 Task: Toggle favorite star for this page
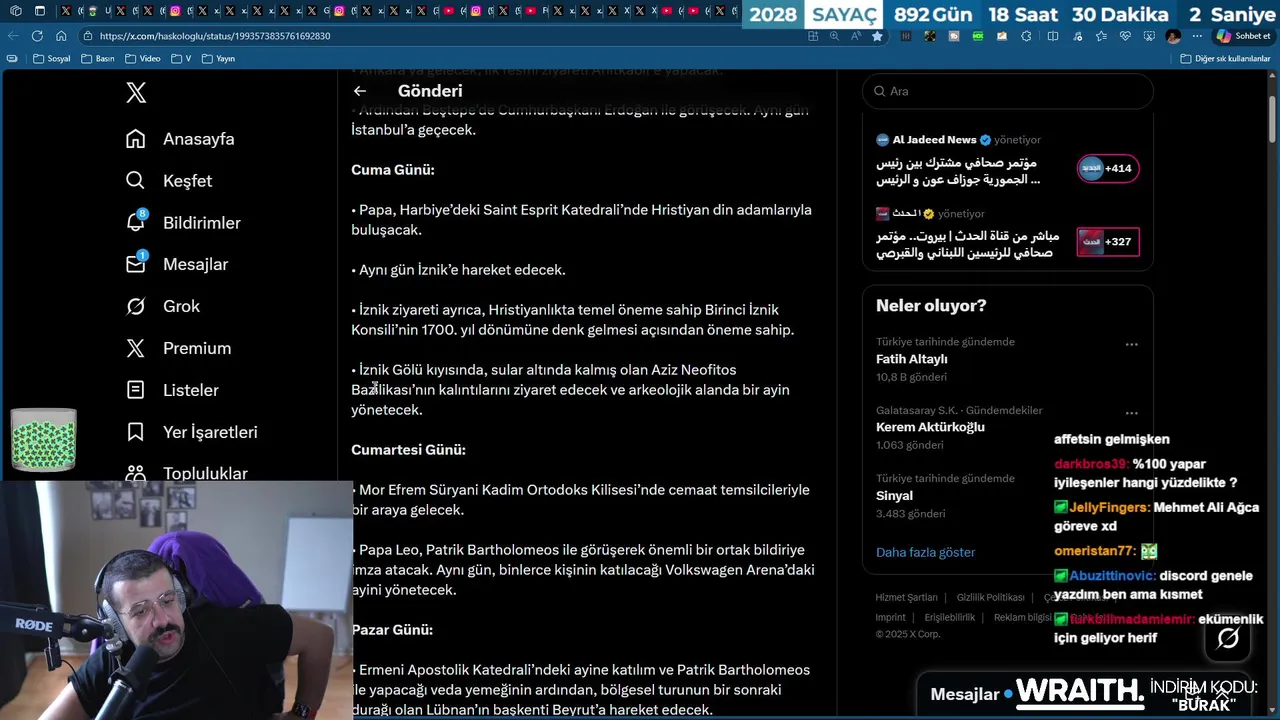pyautogui.click(x=877, y=36)
